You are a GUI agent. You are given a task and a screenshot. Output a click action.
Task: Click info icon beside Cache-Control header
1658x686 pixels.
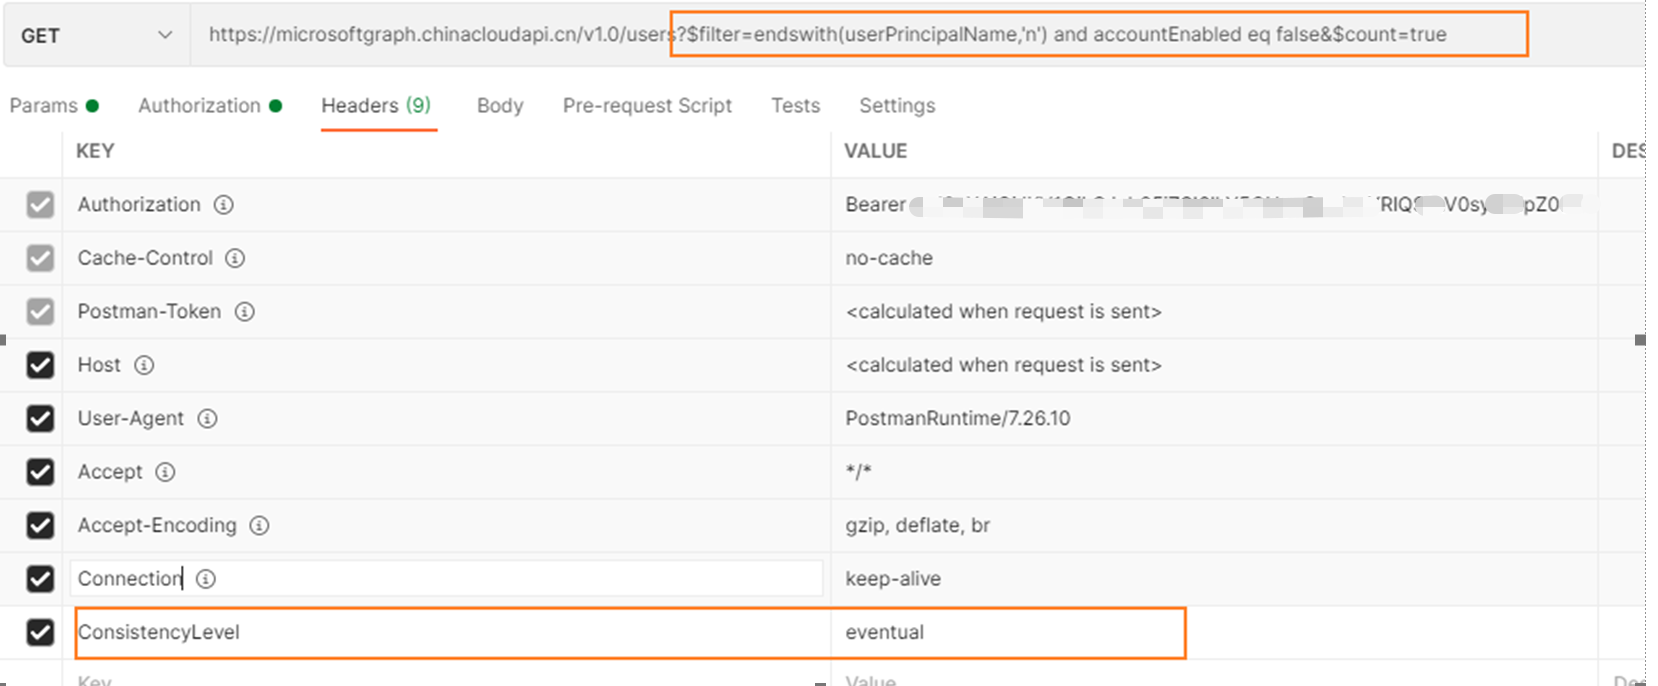pos(235,258)
